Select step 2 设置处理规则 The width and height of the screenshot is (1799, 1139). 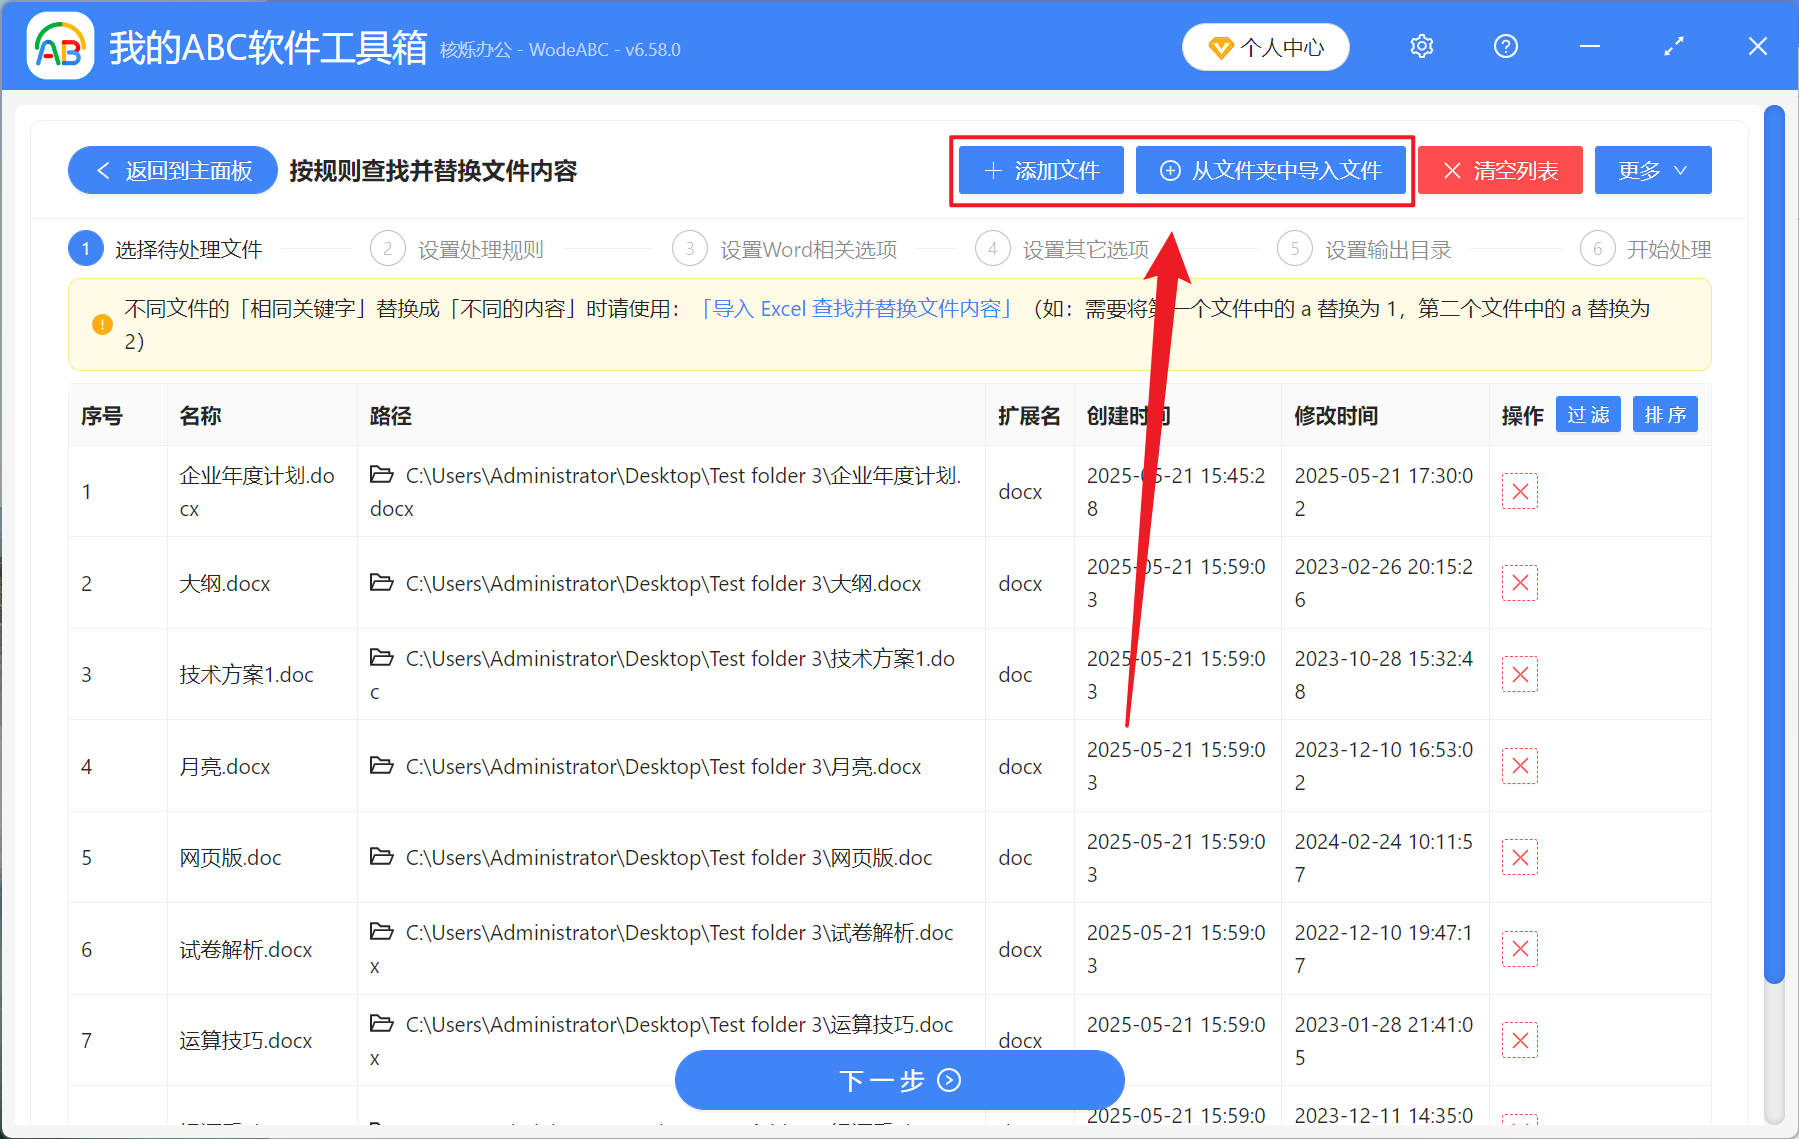(480, 249)
